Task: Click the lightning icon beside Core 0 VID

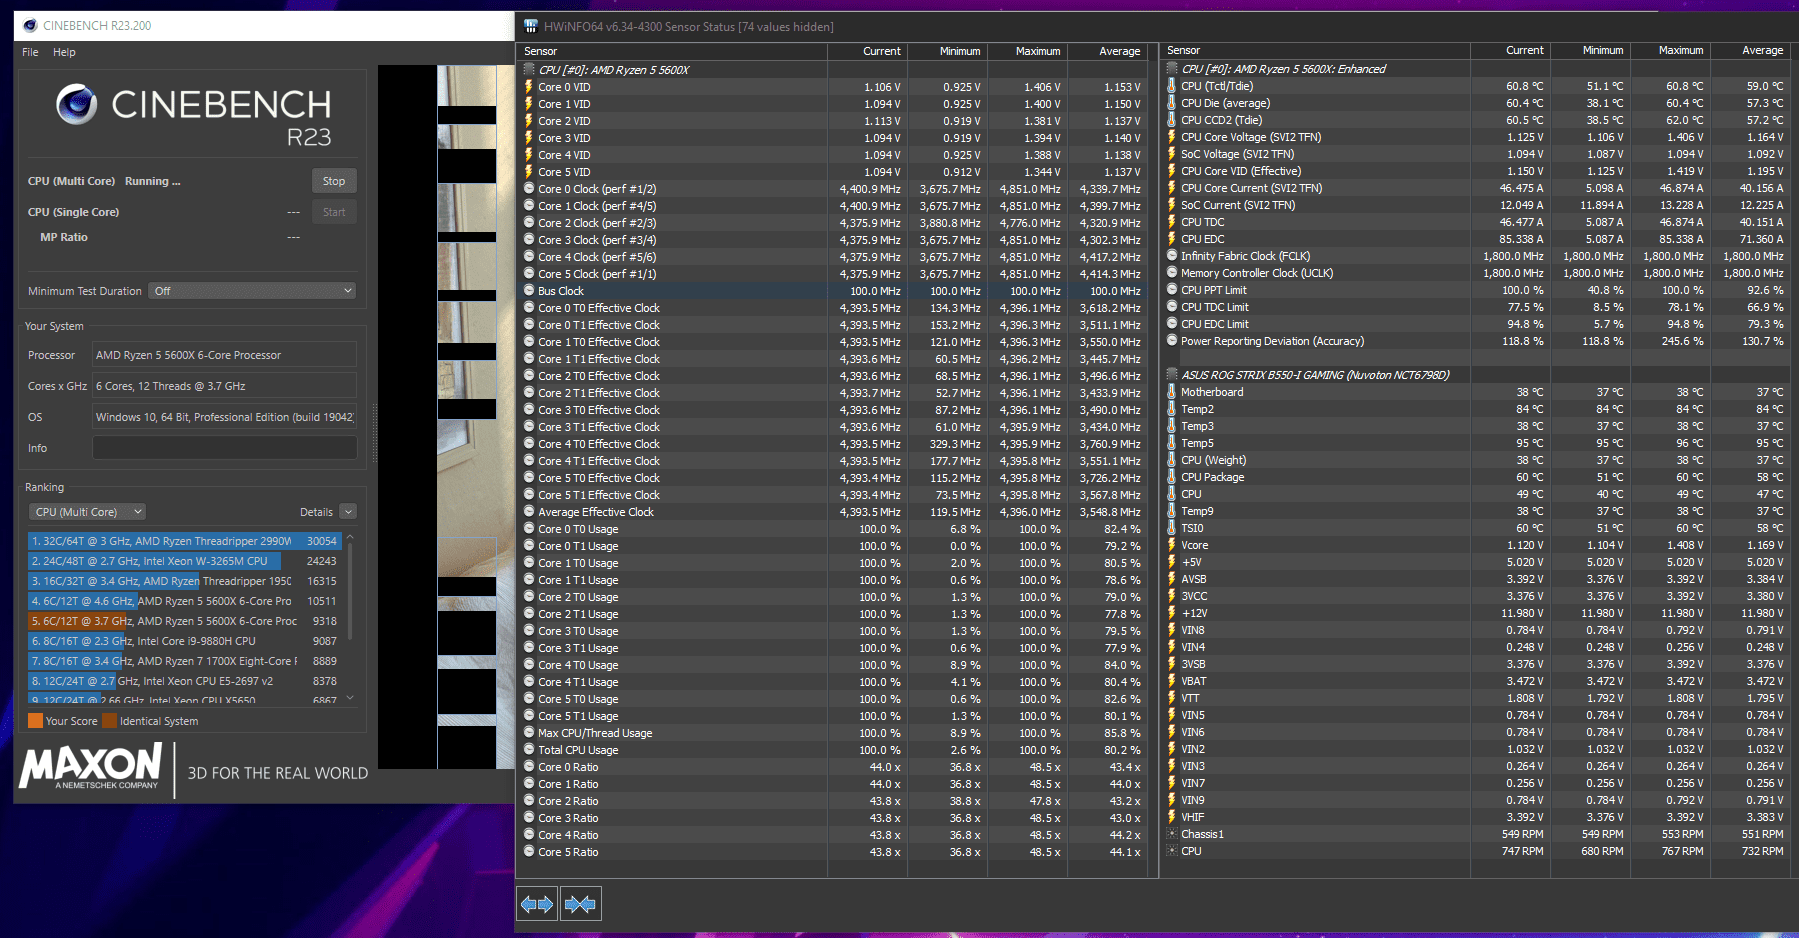Action: point(529,87)
